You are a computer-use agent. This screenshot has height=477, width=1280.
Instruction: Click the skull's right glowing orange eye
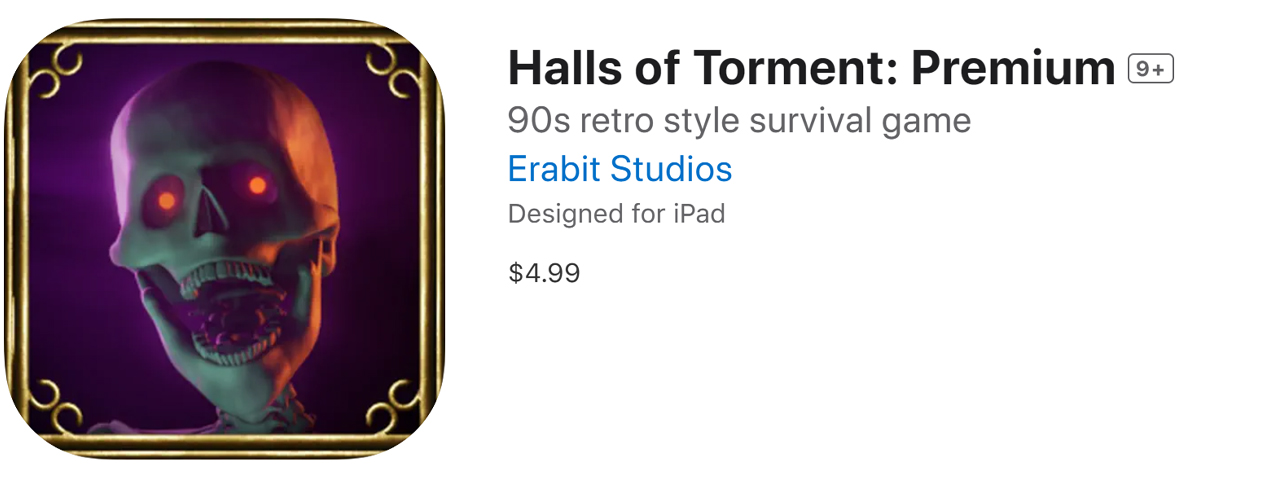coord(257,185)
